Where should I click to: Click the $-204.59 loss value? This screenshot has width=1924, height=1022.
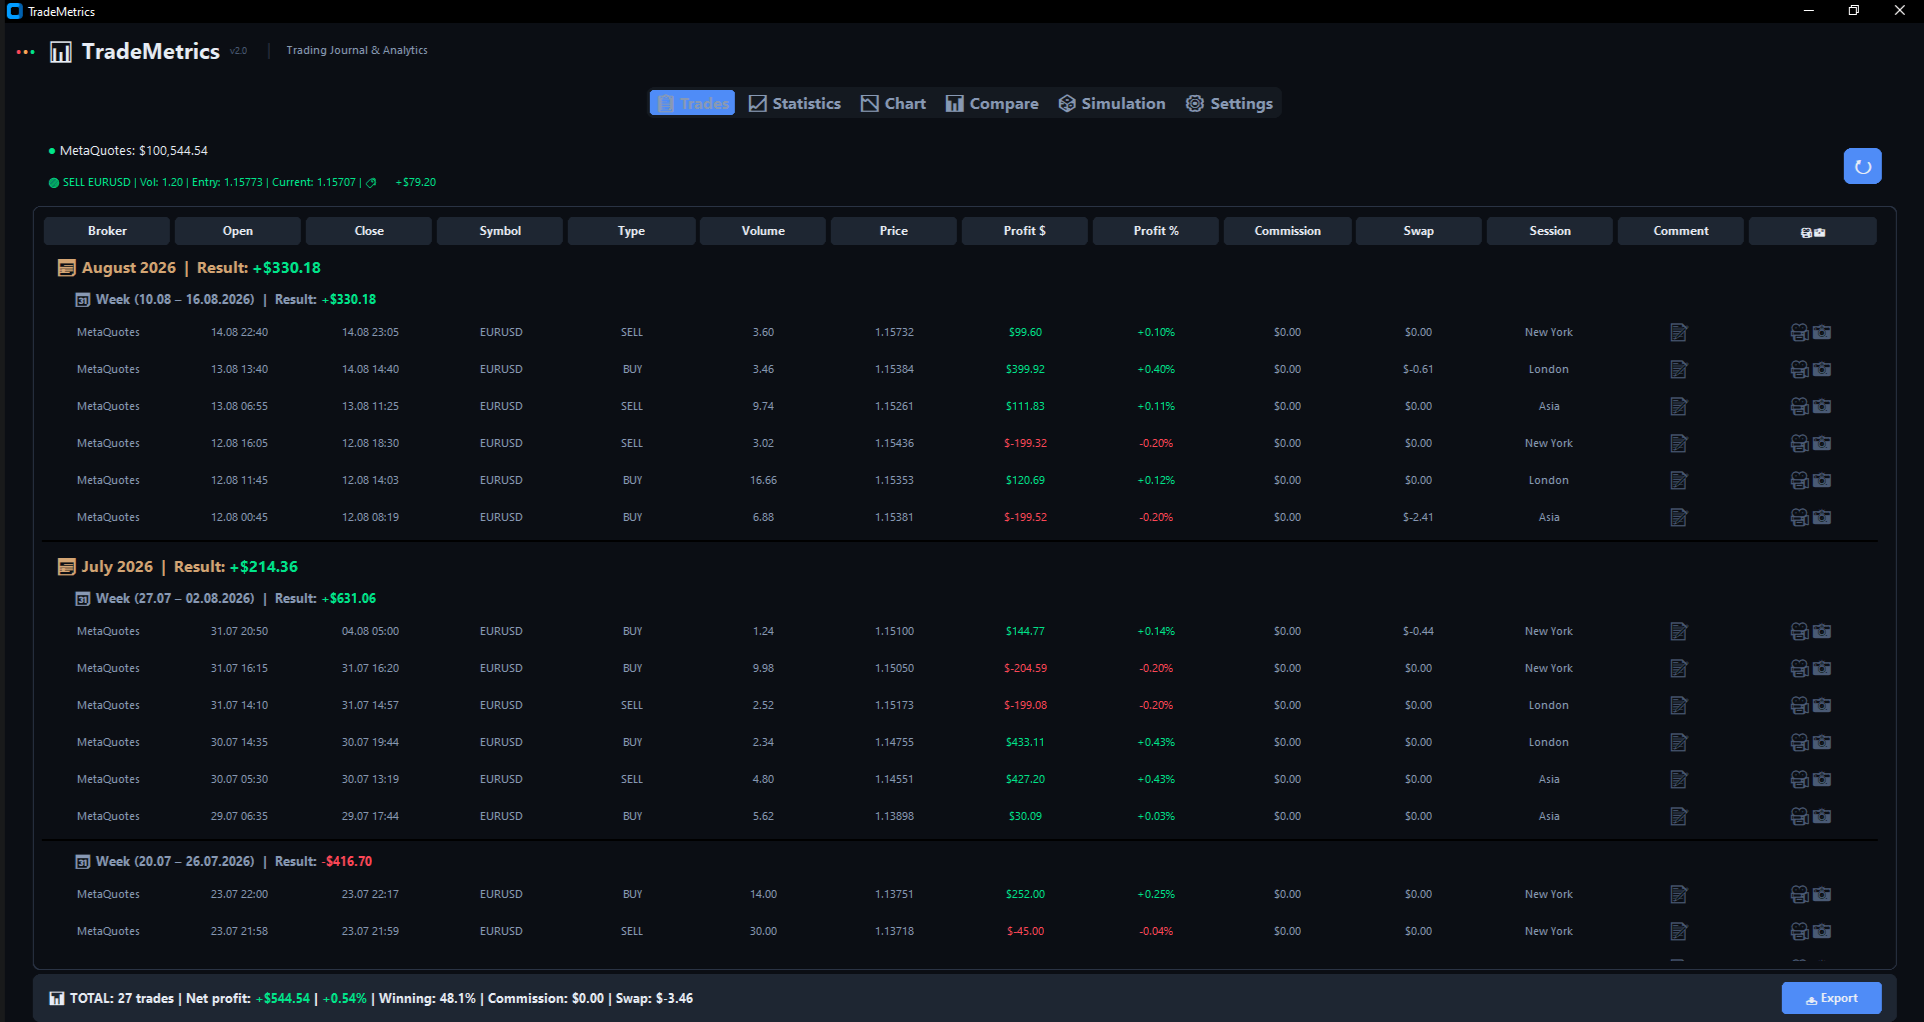(1025, 668)
